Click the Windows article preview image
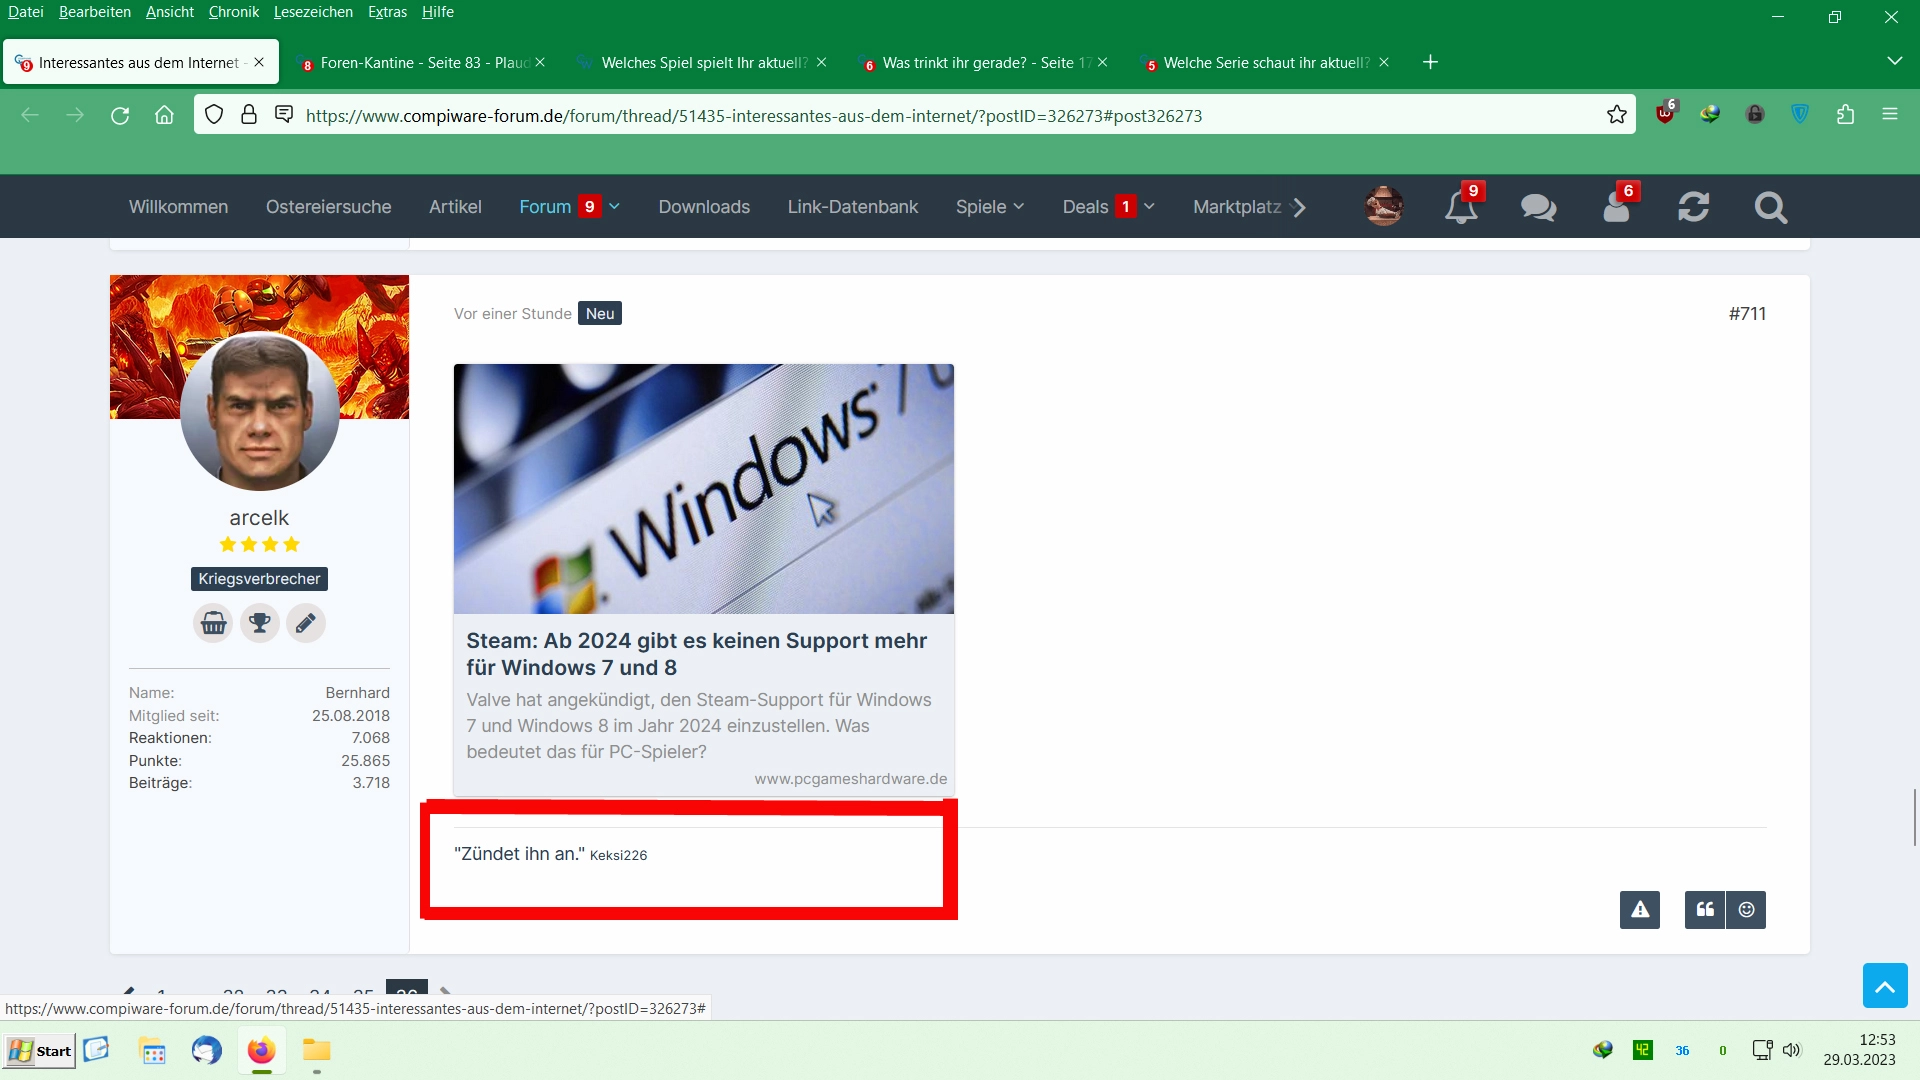Image resolution: width=1920 pixels, height=1080 pixels. [x=704, y=489]
